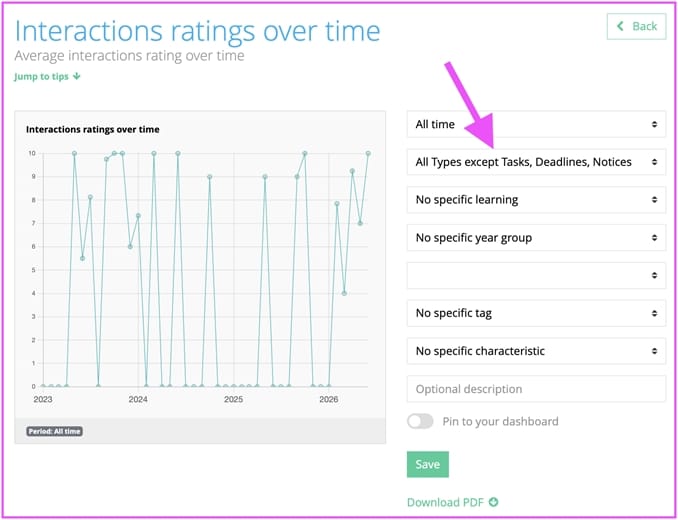Open the All Types except Tasks dropdown
The height and width of the screenshot is (520, 678).
[x=536, y=162]
